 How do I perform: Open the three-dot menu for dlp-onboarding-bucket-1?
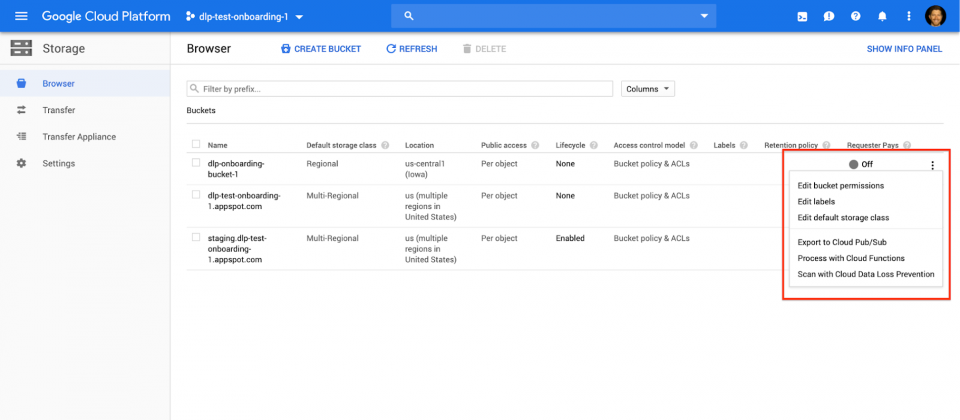(932, 165)
